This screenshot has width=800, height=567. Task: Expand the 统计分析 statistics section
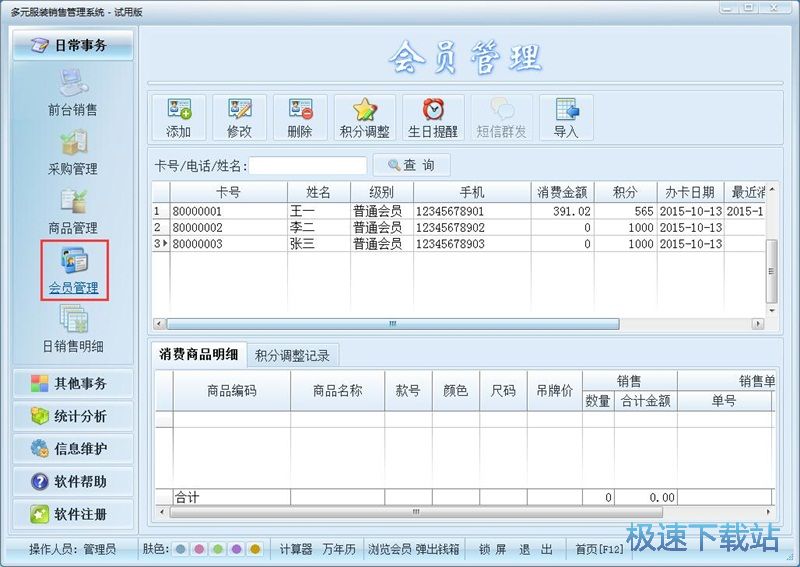pyautogui.click(x=73, y=416)
